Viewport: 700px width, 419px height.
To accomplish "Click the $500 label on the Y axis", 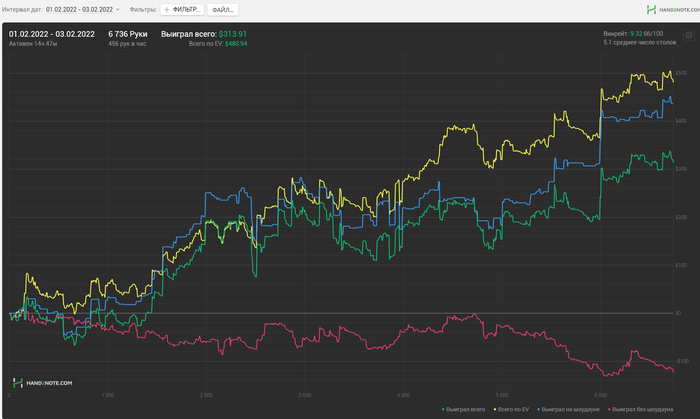I will point(681,73).
